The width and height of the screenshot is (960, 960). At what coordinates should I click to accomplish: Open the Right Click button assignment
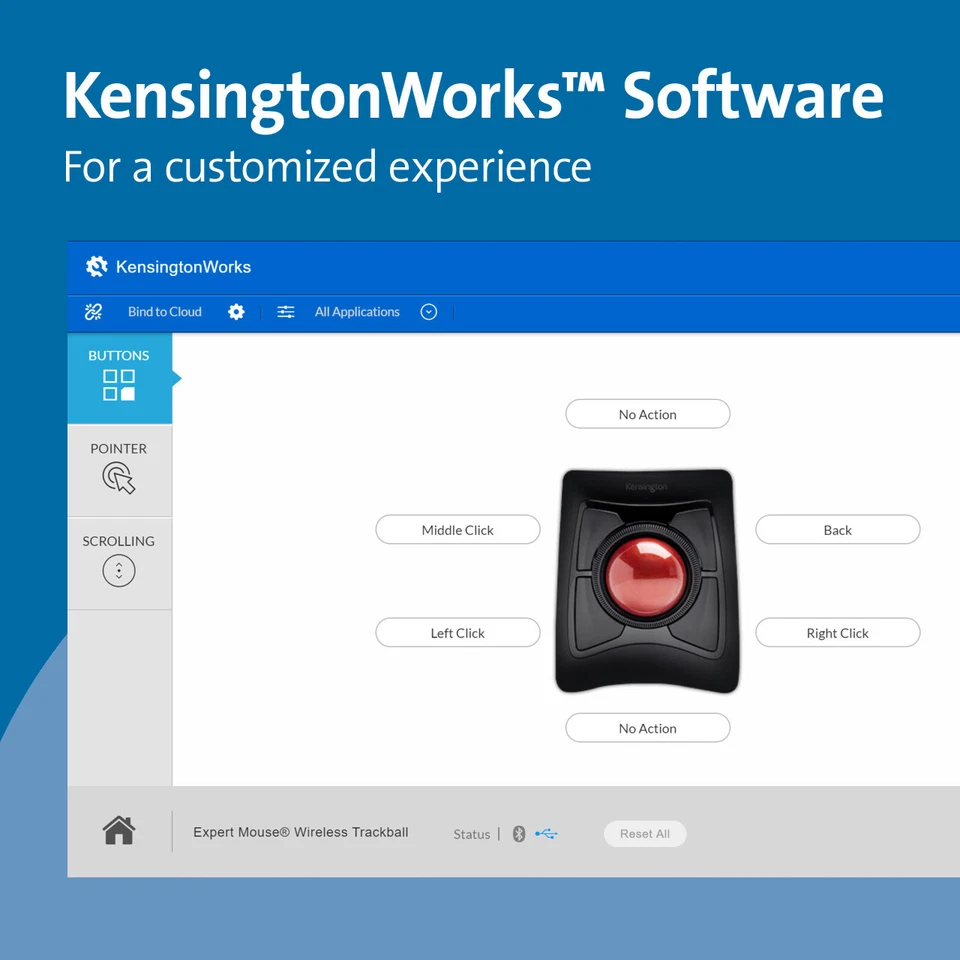coord(838,632)
